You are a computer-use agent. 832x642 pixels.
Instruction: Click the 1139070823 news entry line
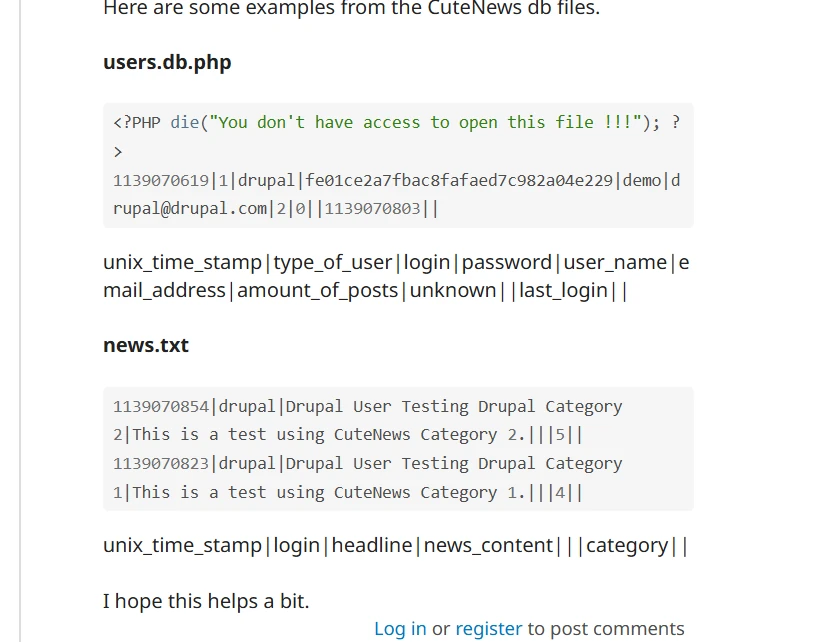(x=367, y=464)
